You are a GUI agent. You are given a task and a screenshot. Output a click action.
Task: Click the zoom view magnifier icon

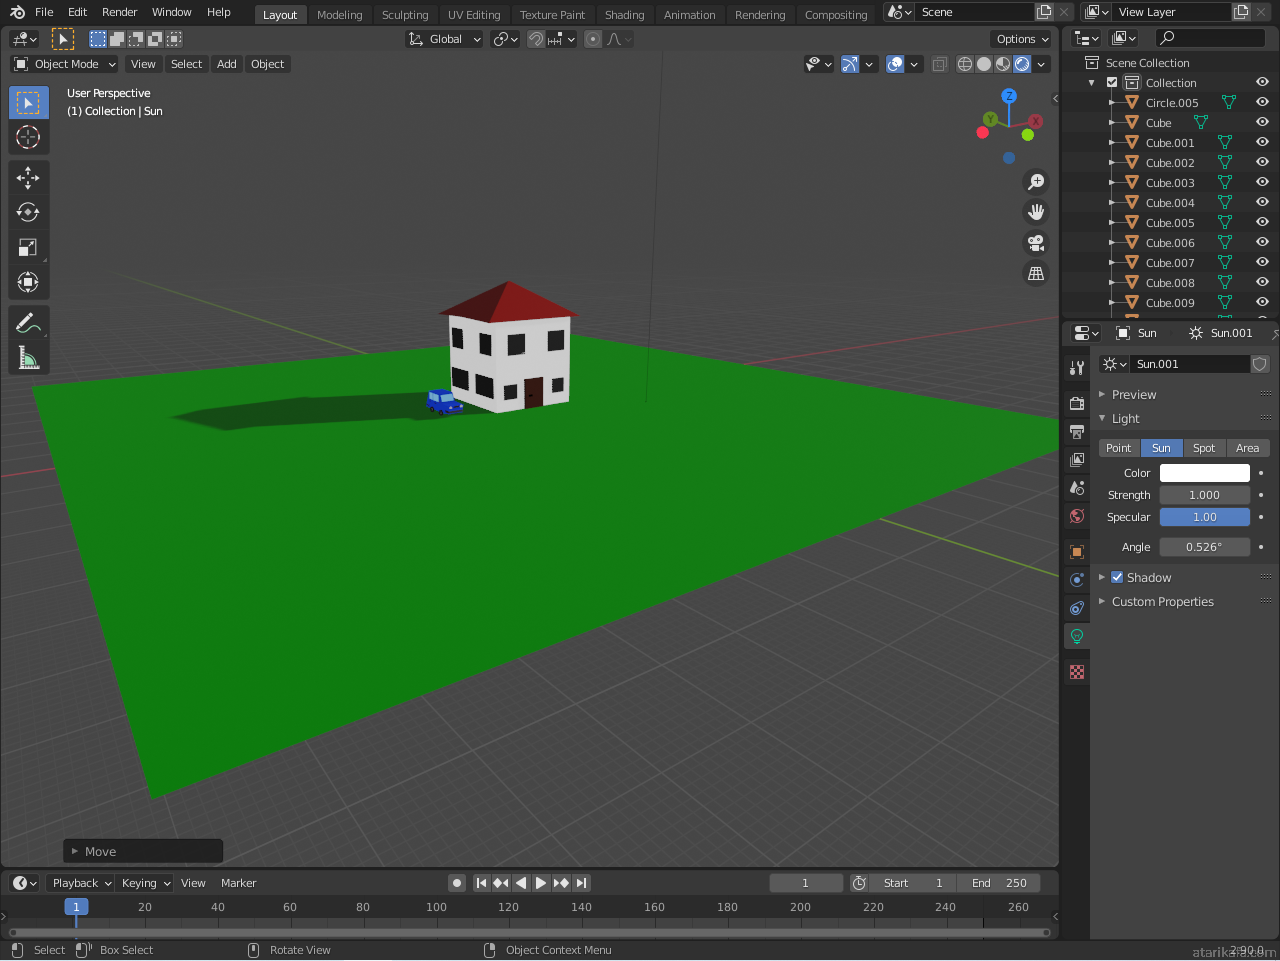point(1036,182)
